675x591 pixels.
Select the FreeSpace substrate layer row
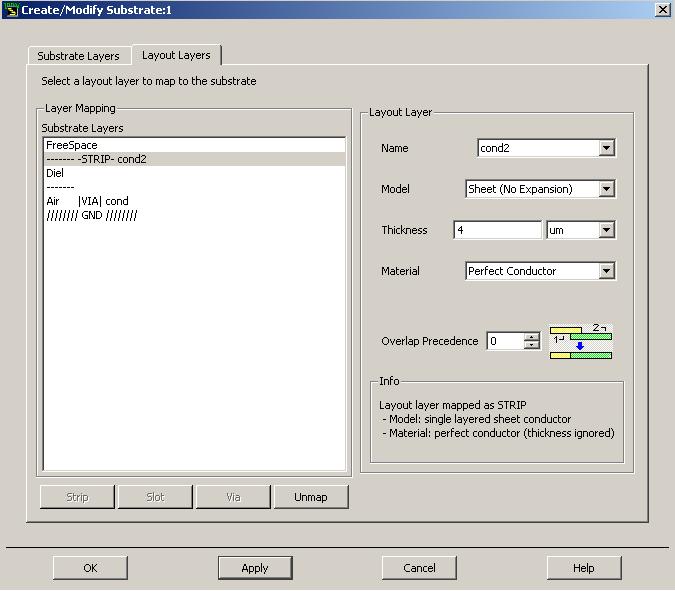click(194, 145)
